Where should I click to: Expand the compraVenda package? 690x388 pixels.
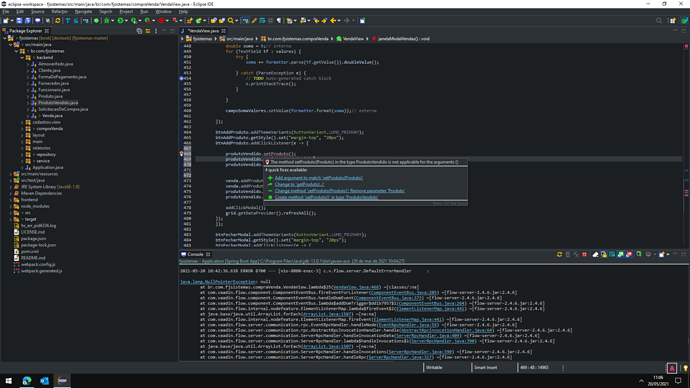22,129
